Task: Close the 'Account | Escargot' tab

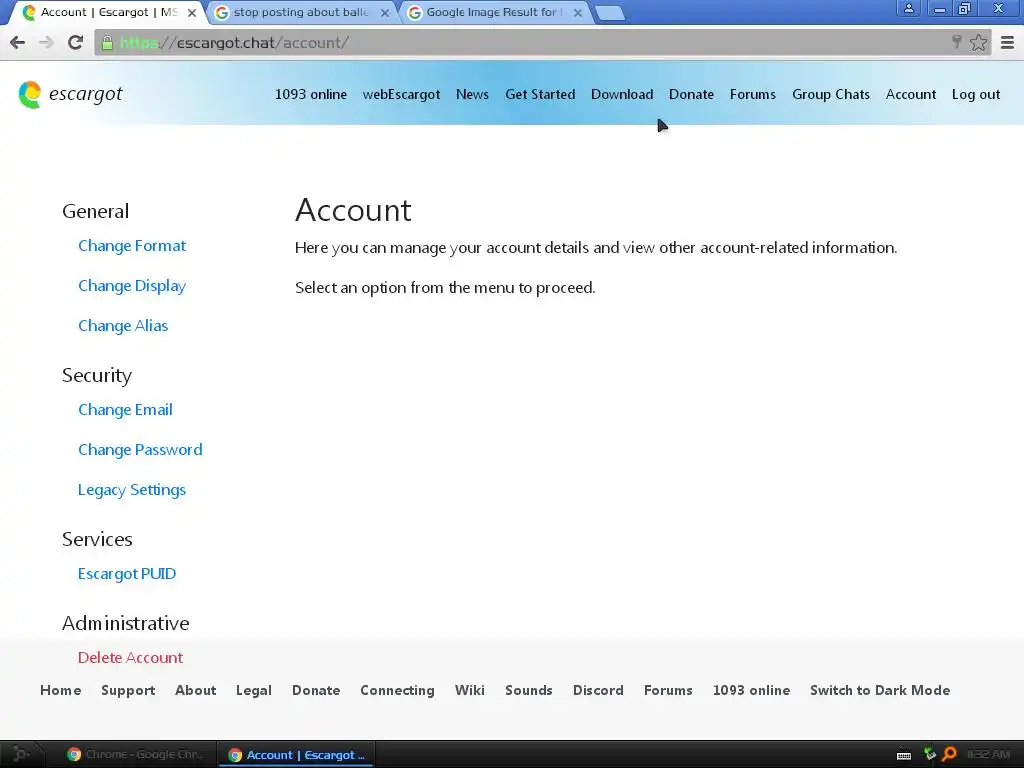Action: tap(191, 12)
